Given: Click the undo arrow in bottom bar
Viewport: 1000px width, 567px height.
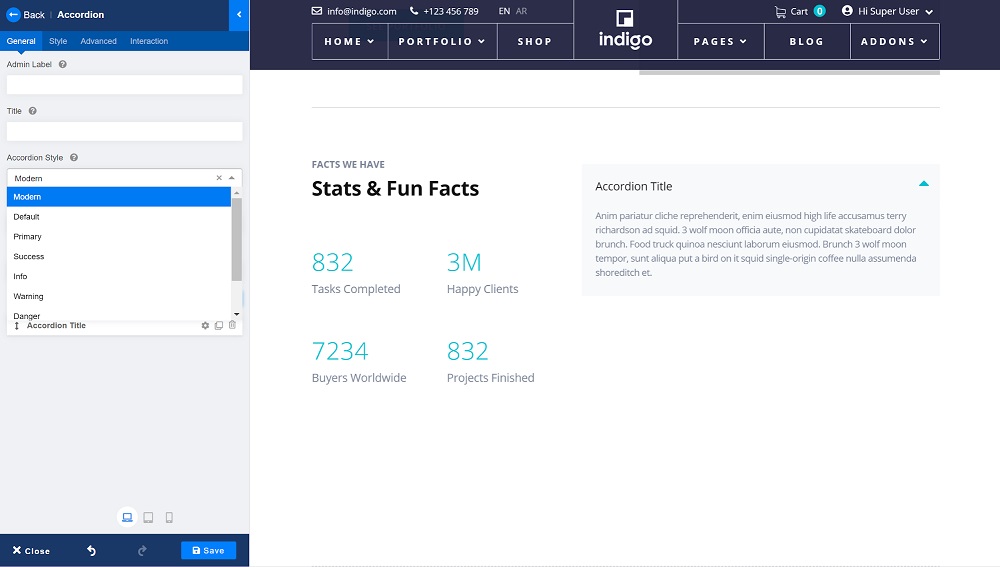Looking at the screenshot, I should pos(92,551).
